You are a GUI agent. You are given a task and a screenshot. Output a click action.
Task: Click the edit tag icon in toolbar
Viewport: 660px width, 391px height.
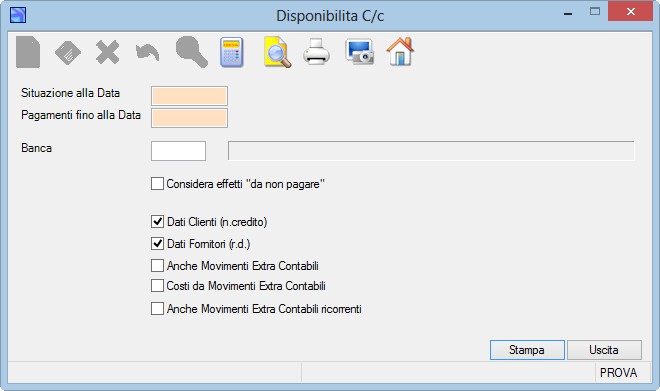click(68, 53)
